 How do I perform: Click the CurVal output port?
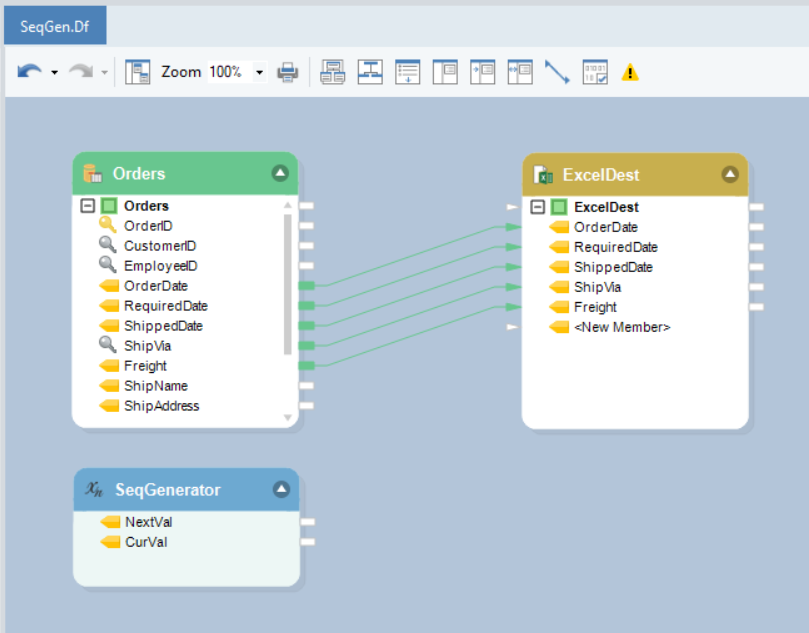[308, 542]
